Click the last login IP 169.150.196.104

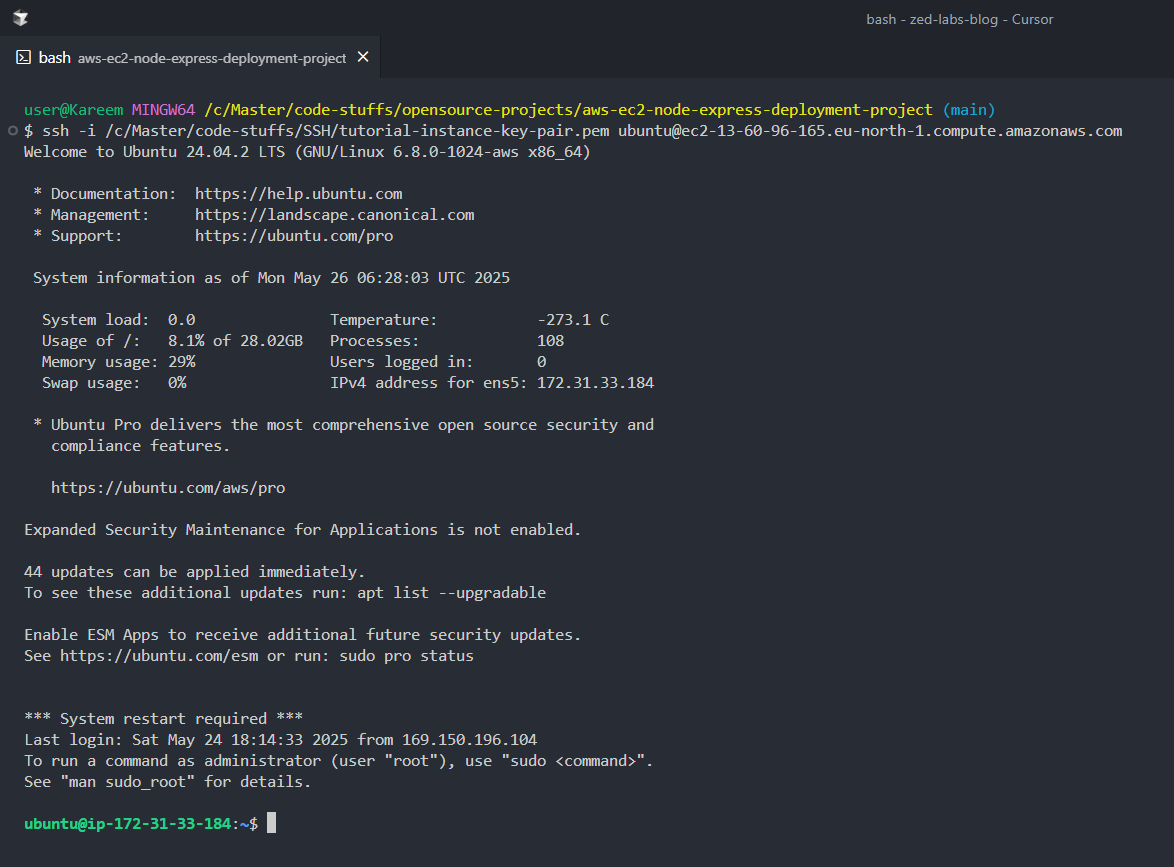(469, 740)
